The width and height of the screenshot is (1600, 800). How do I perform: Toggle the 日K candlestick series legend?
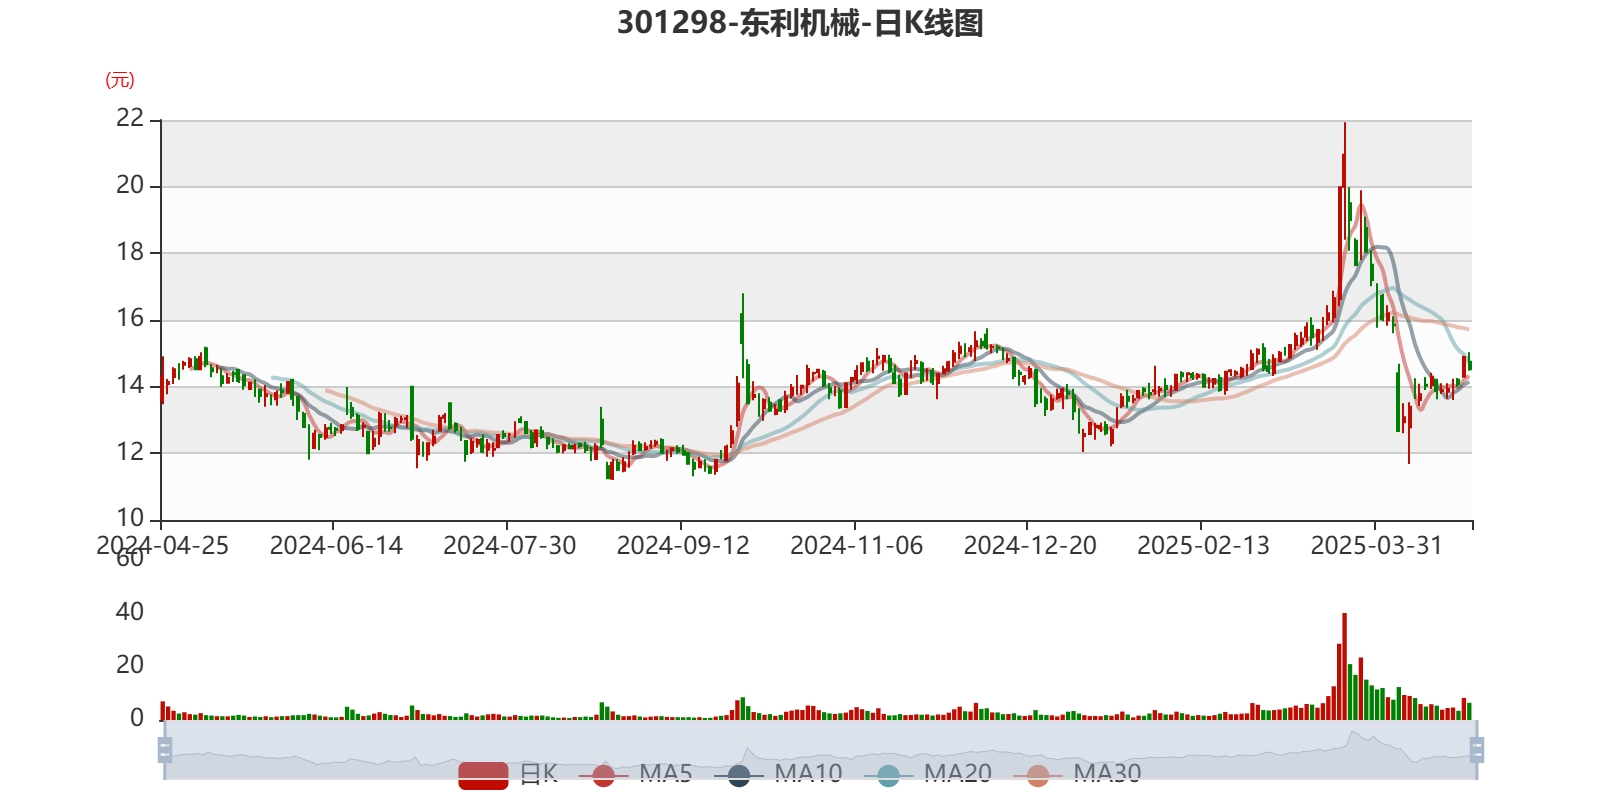(508, 774)
